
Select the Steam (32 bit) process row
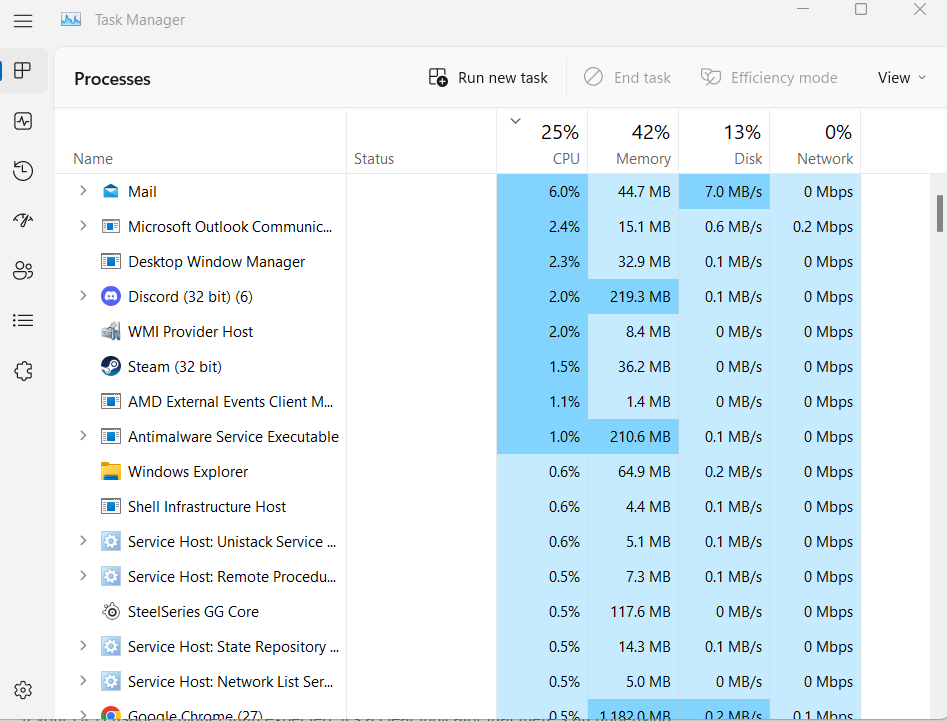tap(175, 367)
